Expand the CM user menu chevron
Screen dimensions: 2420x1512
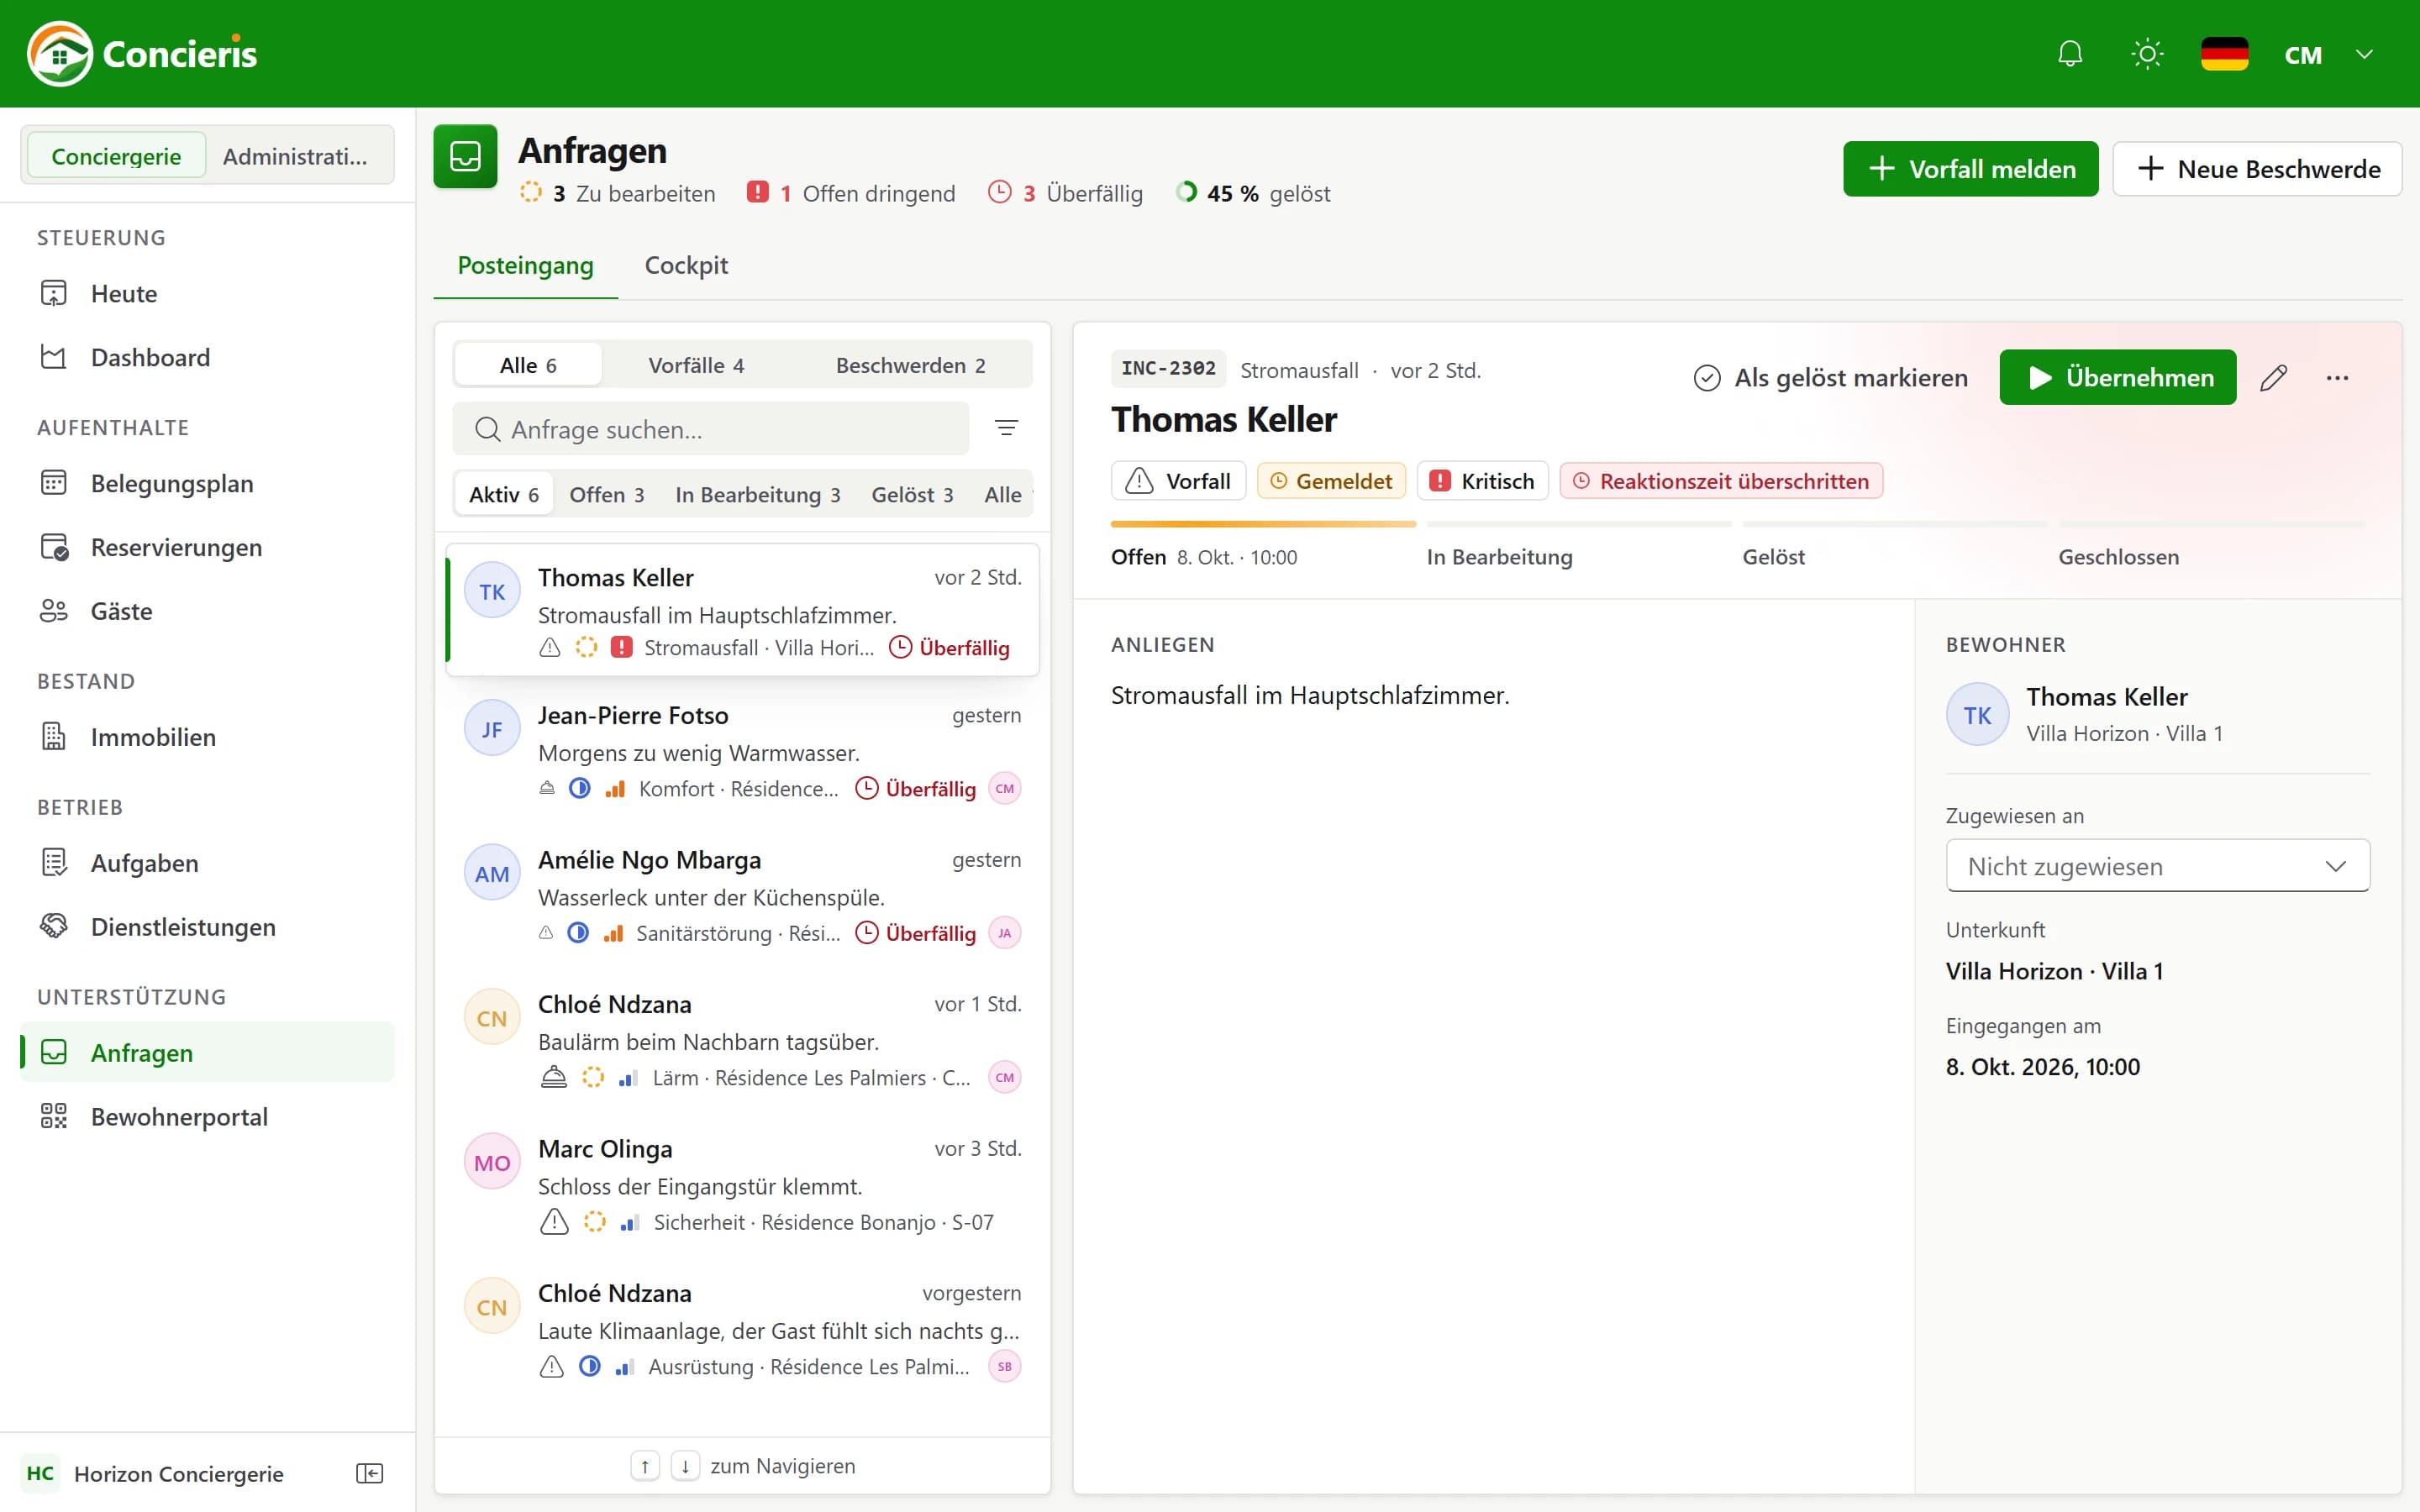pos(2364,54)
